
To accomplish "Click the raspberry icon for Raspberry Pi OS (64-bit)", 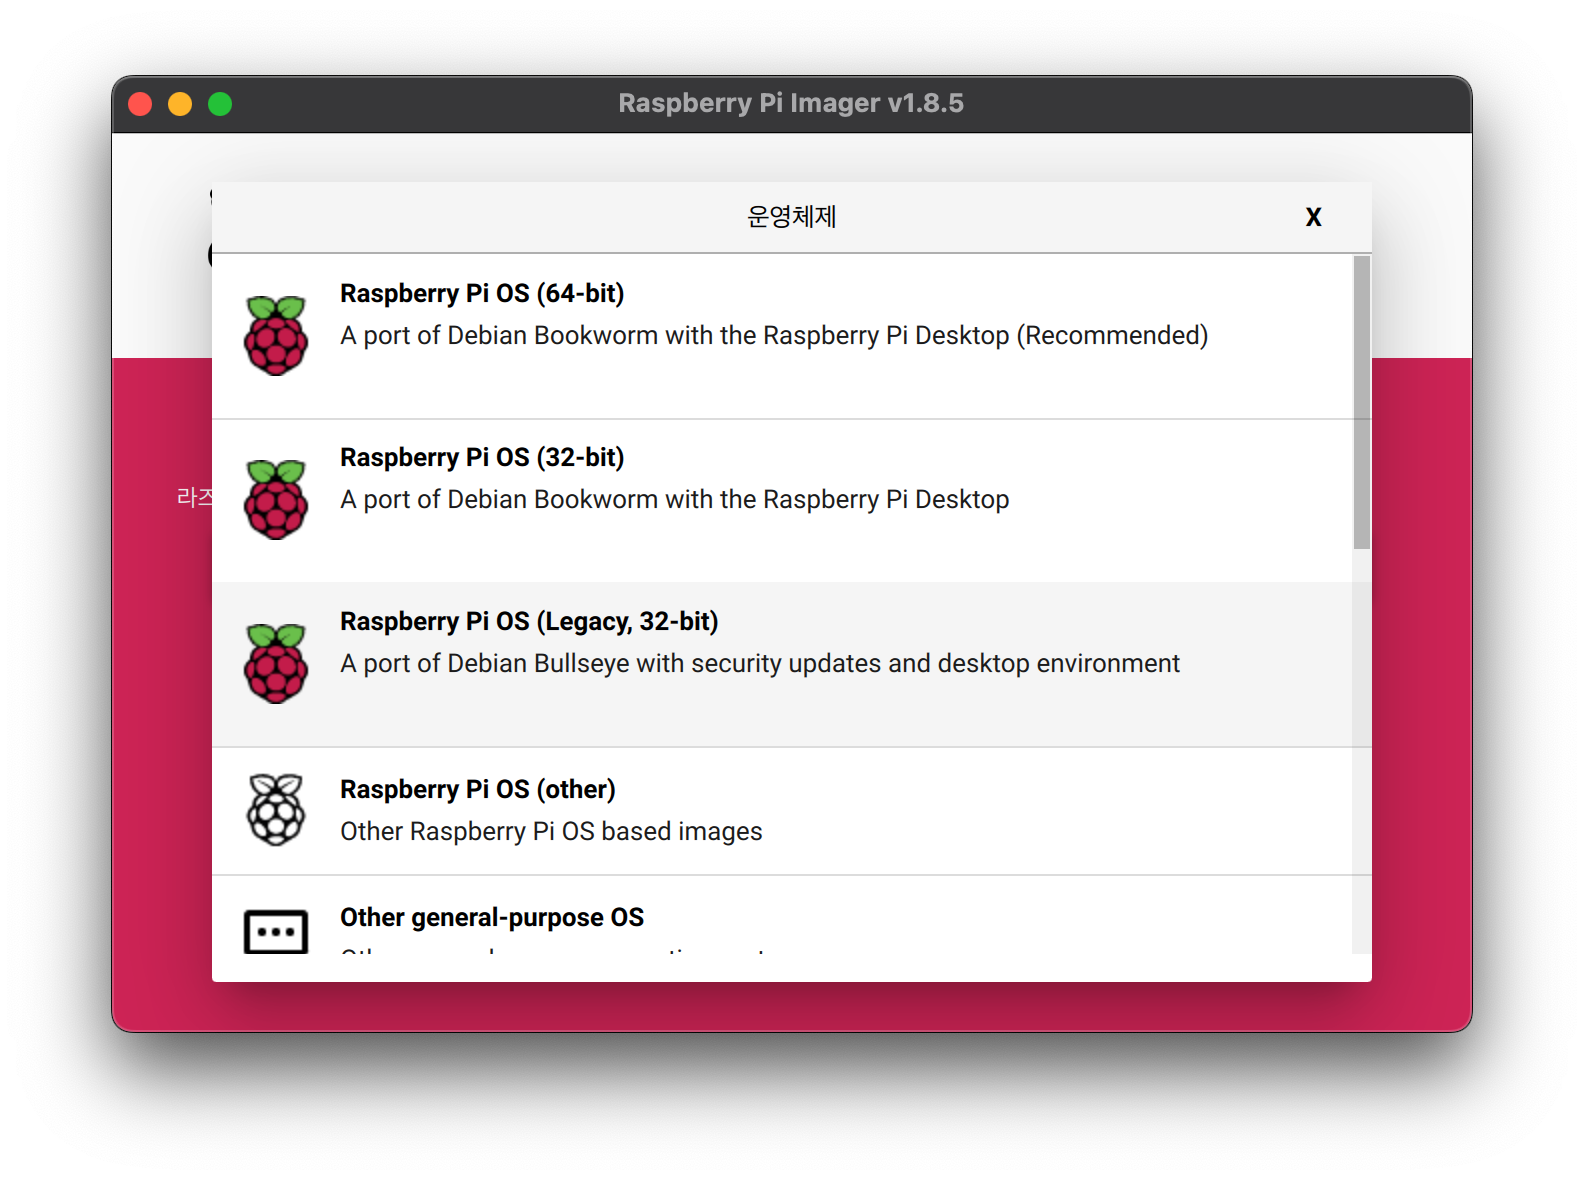I will [276, 335].
